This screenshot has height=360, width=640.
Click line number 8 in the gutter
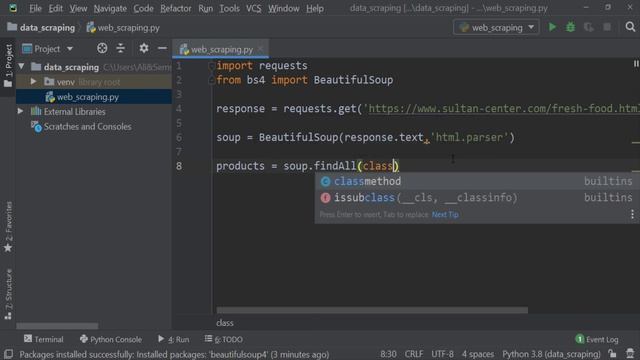(179, 166)
